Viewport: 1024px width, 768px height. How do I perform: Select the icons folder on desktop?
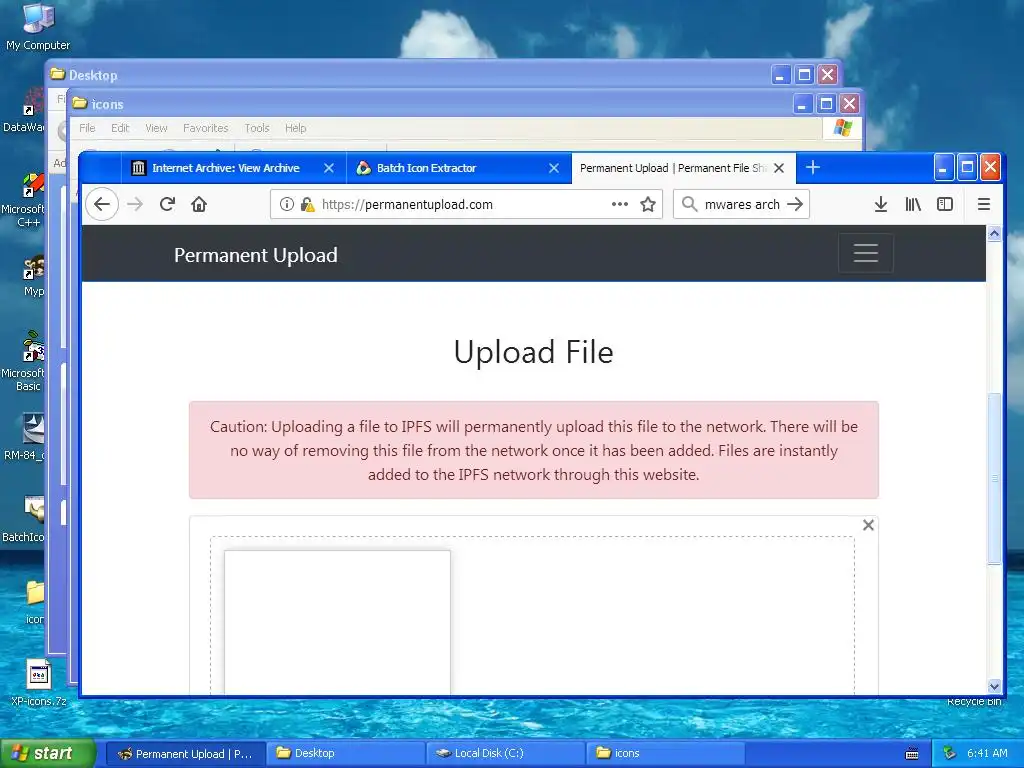(x=34, y=601)
